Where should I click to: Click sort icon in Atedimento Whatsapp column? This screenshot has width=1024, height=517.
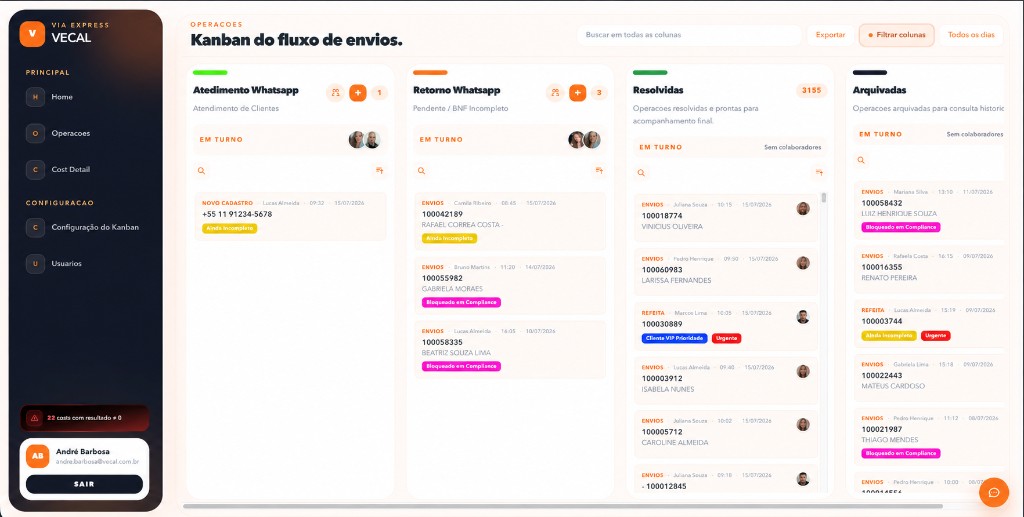[379, 170]
